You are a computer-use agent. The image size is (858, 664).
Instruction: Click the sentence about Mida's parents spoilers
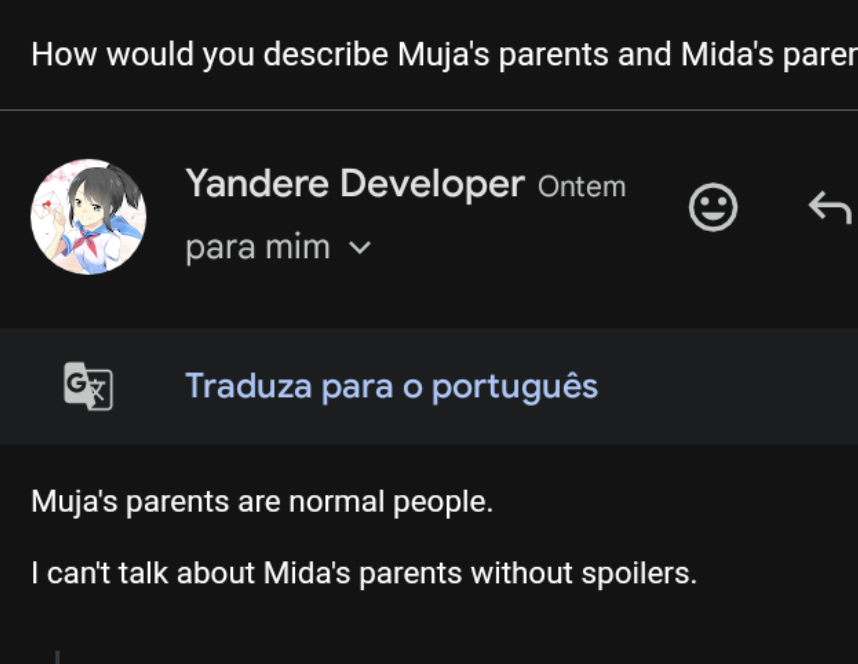coord(363,574)
